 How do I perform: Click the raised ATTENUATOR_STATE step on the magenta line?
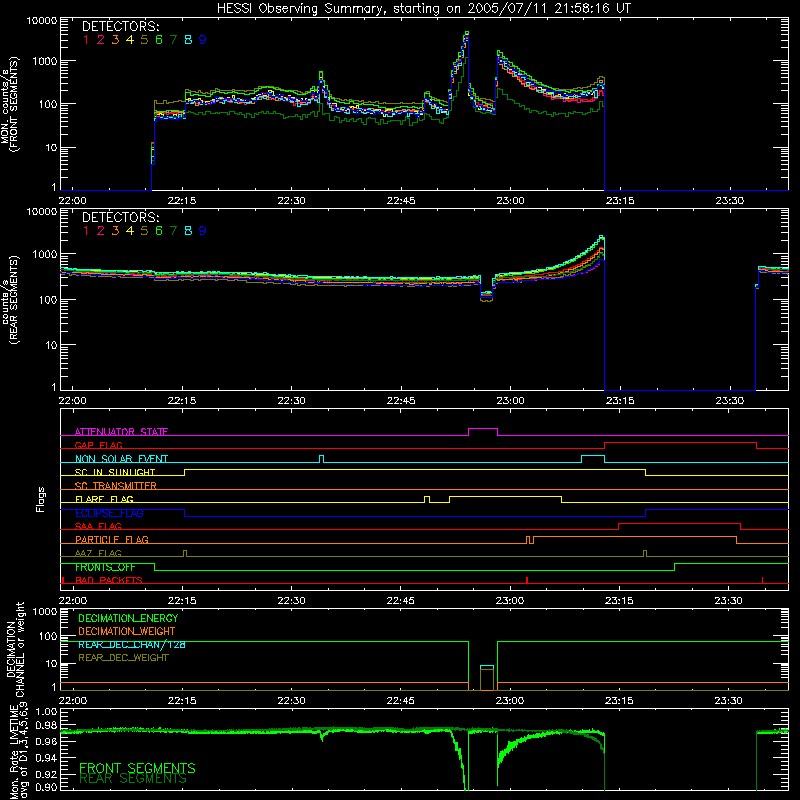(x=483, y=429)
